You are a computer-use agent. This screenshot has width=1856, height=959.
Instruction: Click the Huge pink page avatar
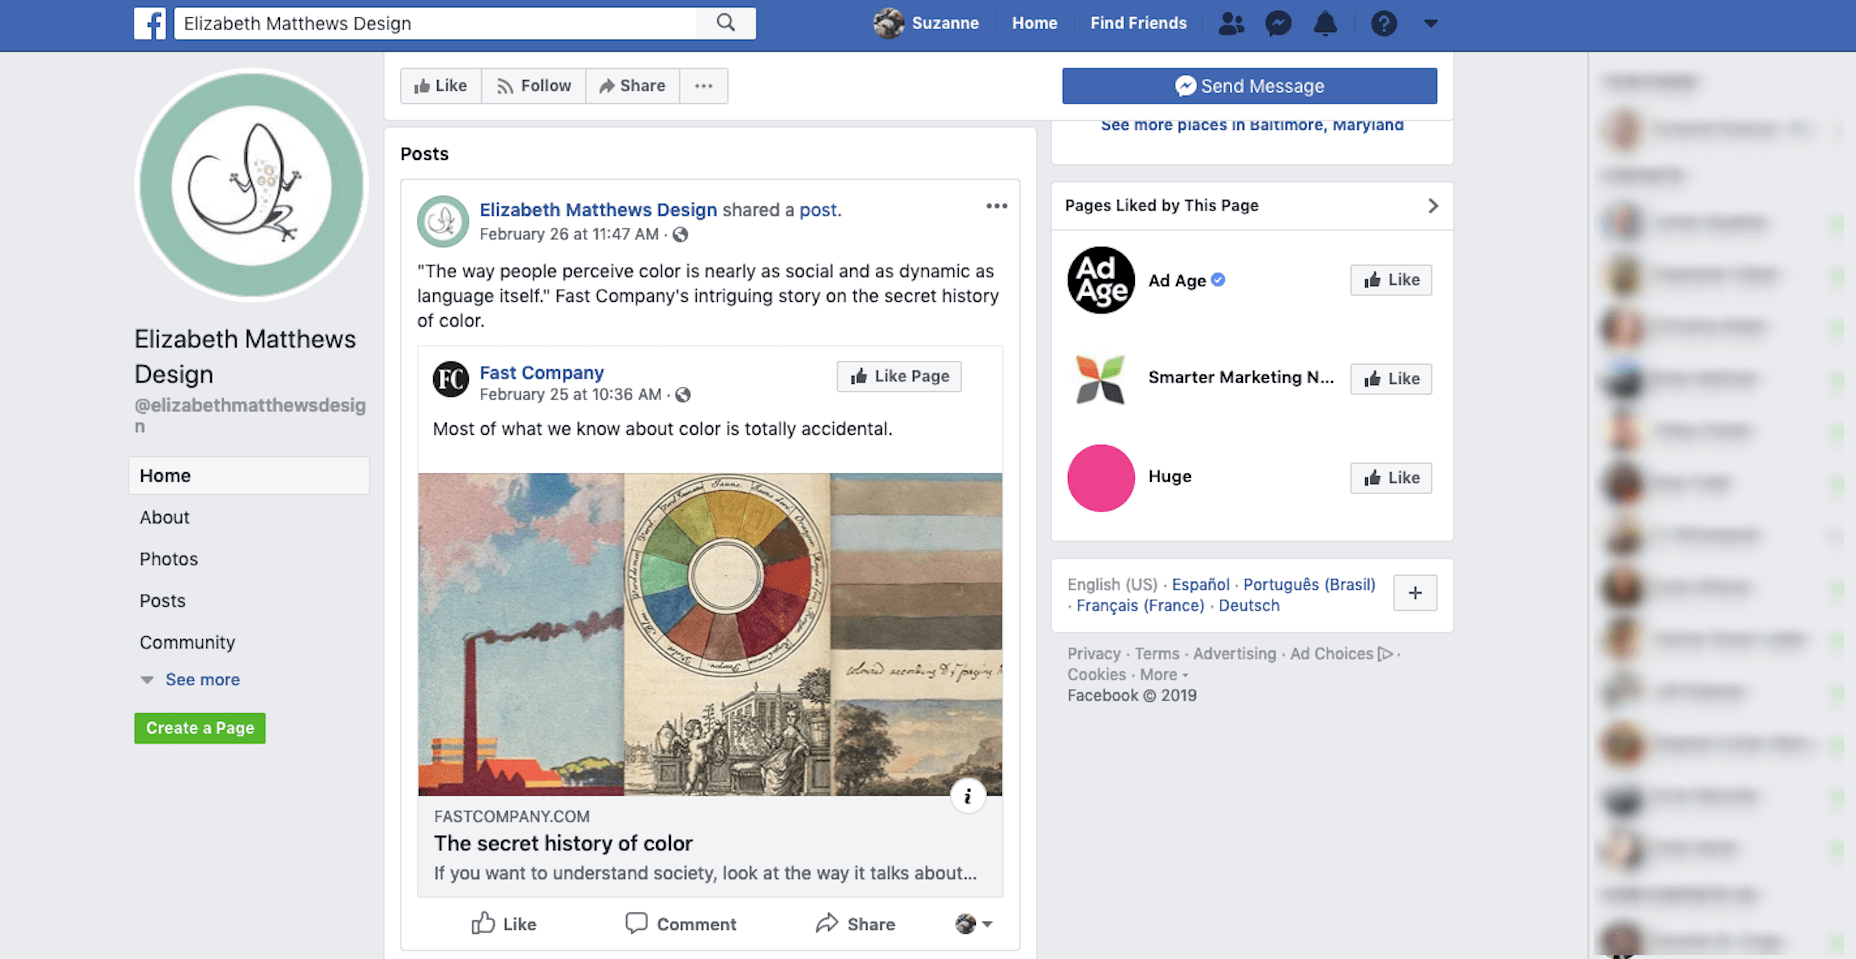point(1101,478)
